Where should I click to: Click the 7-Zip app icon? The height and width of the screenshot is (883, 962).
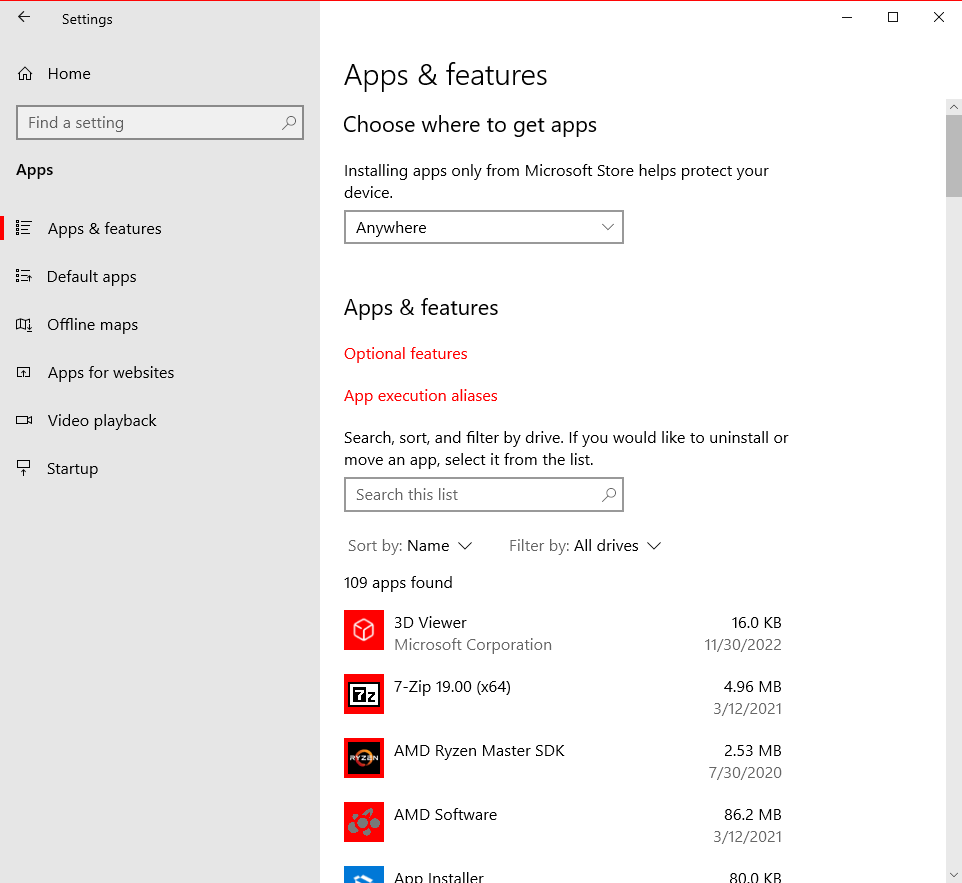(364, 694)
